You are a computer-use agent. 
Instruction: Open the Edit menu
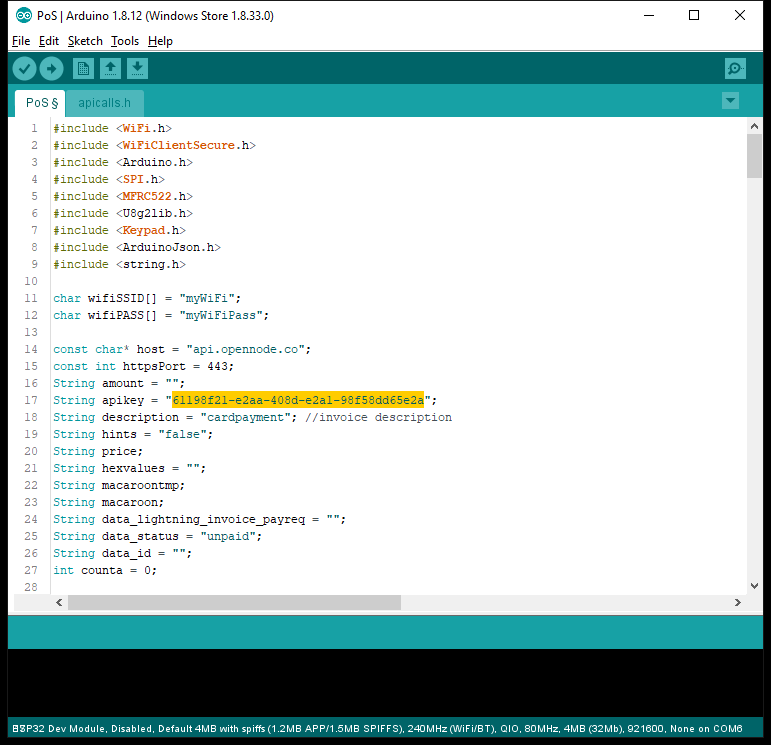point(49,41)
